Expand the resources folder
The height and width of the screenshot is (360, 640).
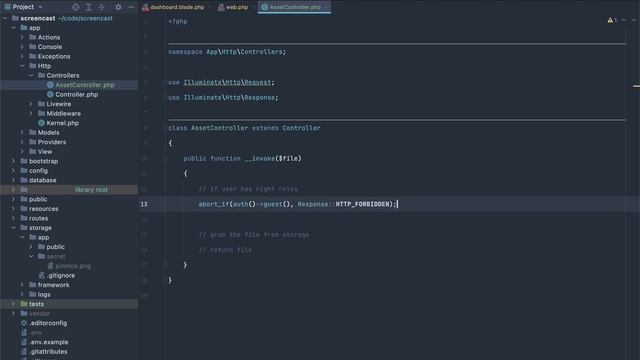[x=14, y=209]
